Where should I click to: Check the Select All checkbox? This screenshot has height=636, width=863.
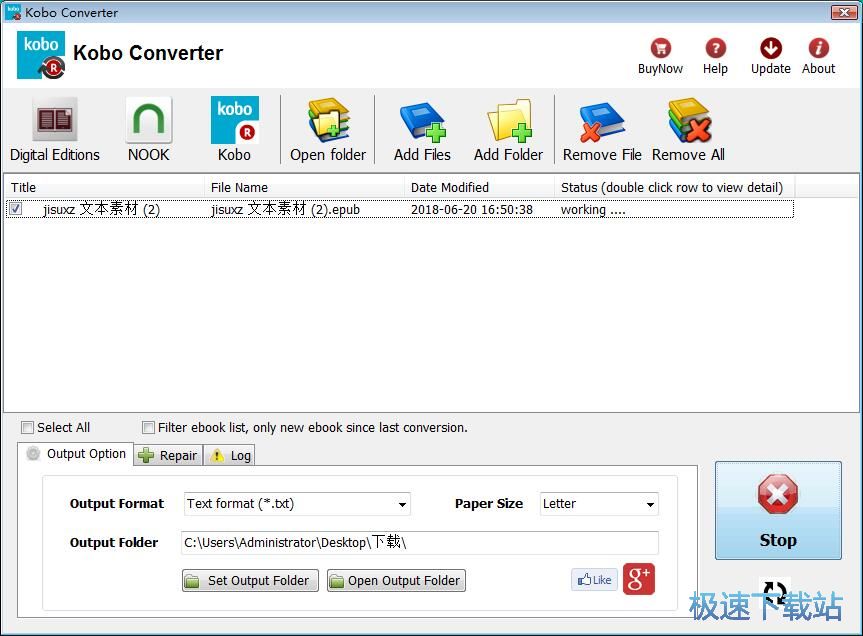coord(27,427)
